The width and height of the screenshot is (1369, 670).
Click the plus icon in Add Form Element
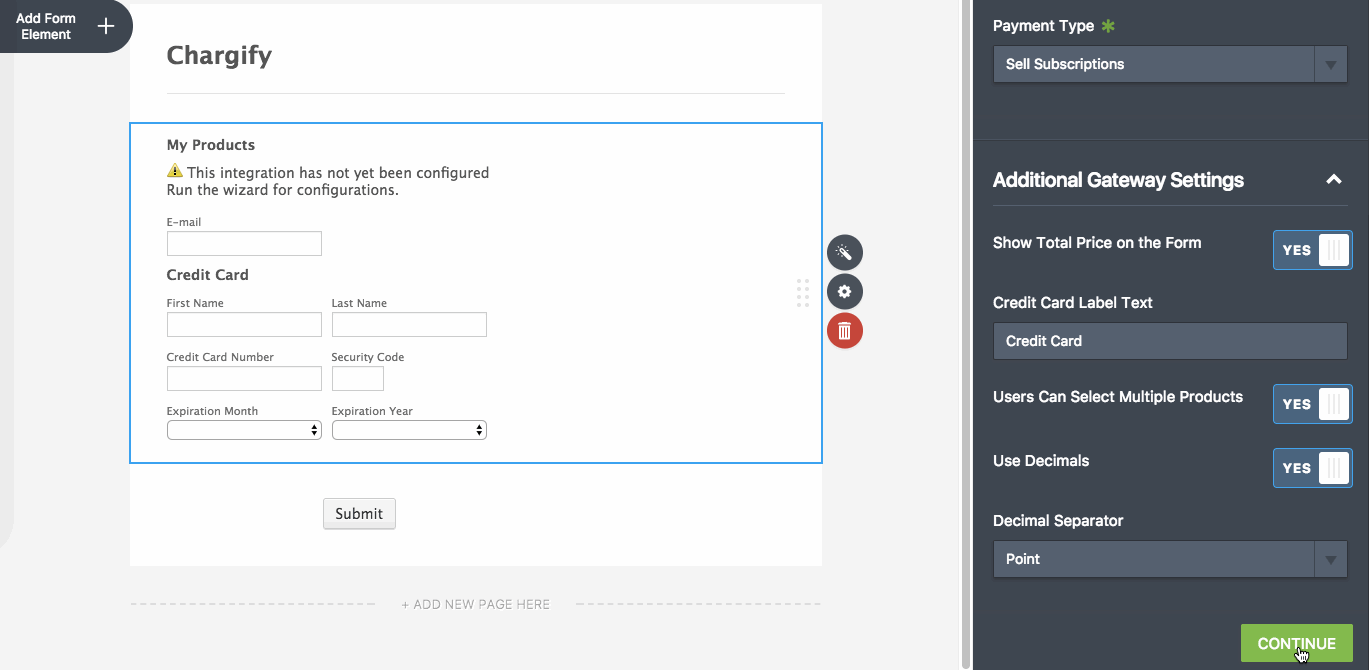tap(105, 26)
